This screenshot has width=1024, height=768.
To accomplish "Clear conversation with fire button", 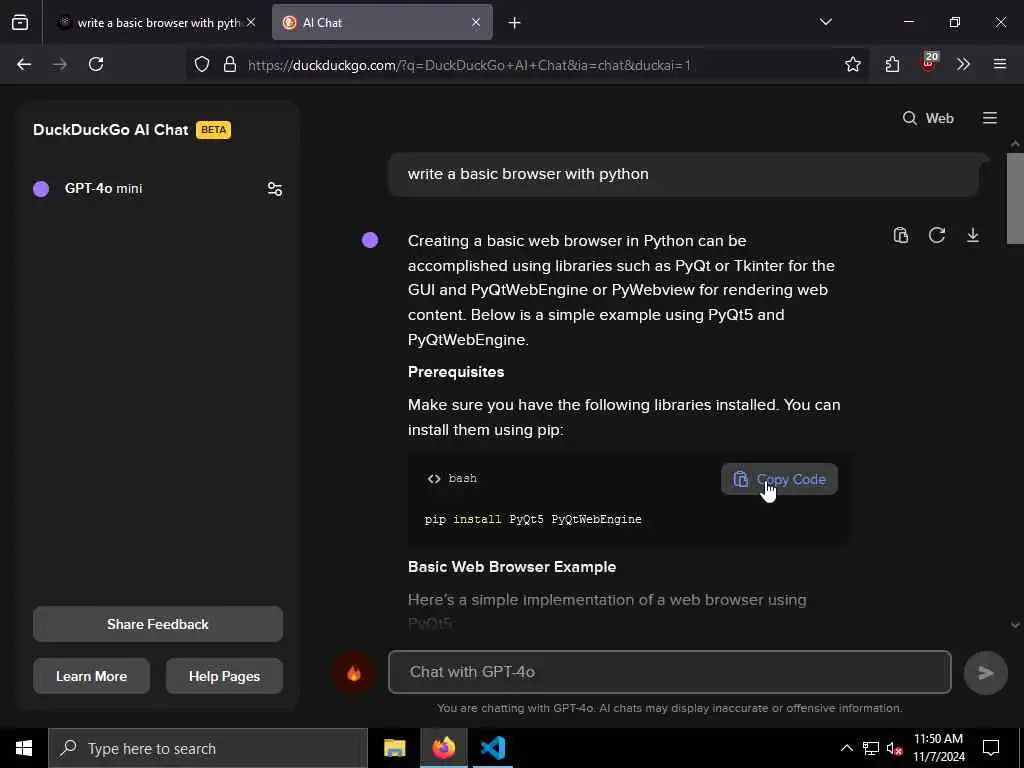I will click(353, 673).
